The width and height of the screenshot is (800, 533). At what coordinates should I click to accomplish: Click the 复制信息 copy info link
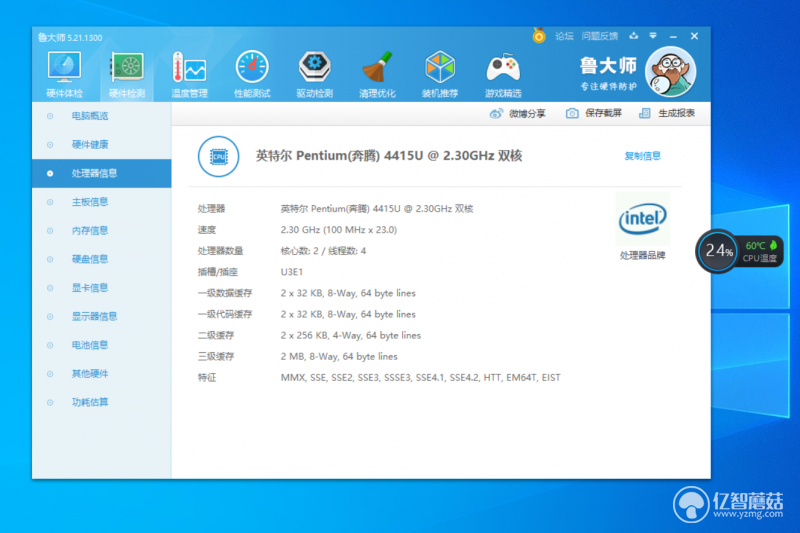point(643,156)
